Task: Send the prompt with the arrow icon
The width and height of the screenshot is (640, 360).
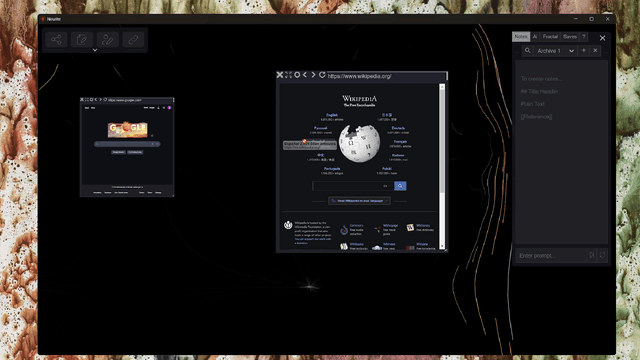Action: pos(591,256)
